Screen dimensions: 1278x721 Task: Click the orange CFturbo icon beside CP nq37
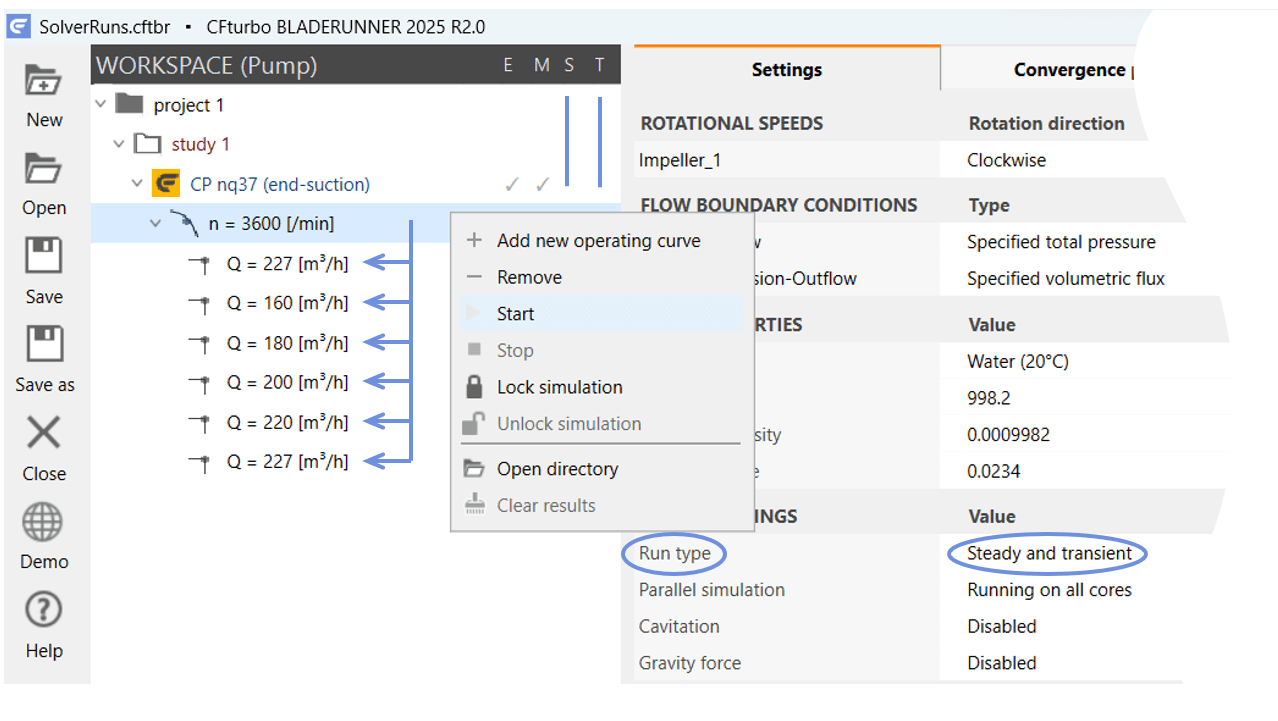point(165,184)
